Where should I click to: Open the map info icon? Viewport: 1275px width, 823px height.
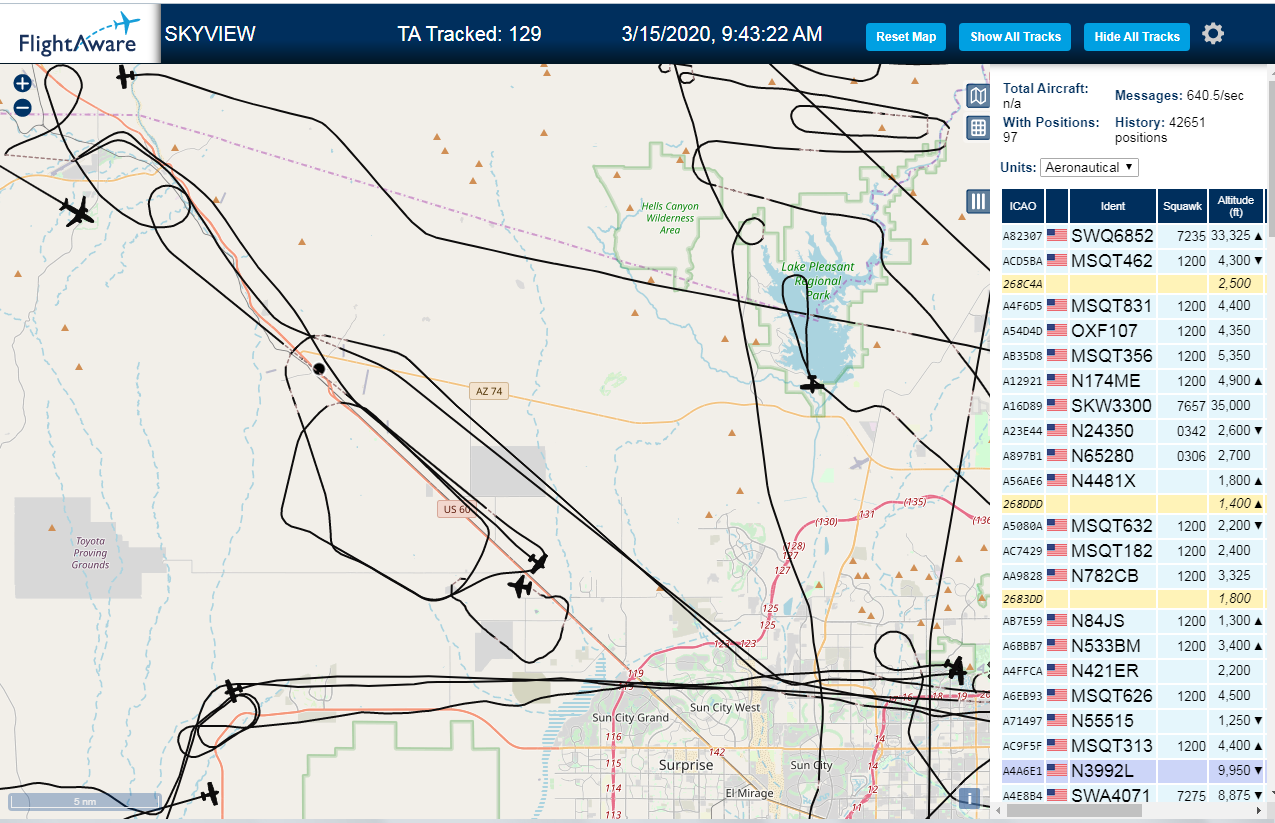tap(968, 798)
